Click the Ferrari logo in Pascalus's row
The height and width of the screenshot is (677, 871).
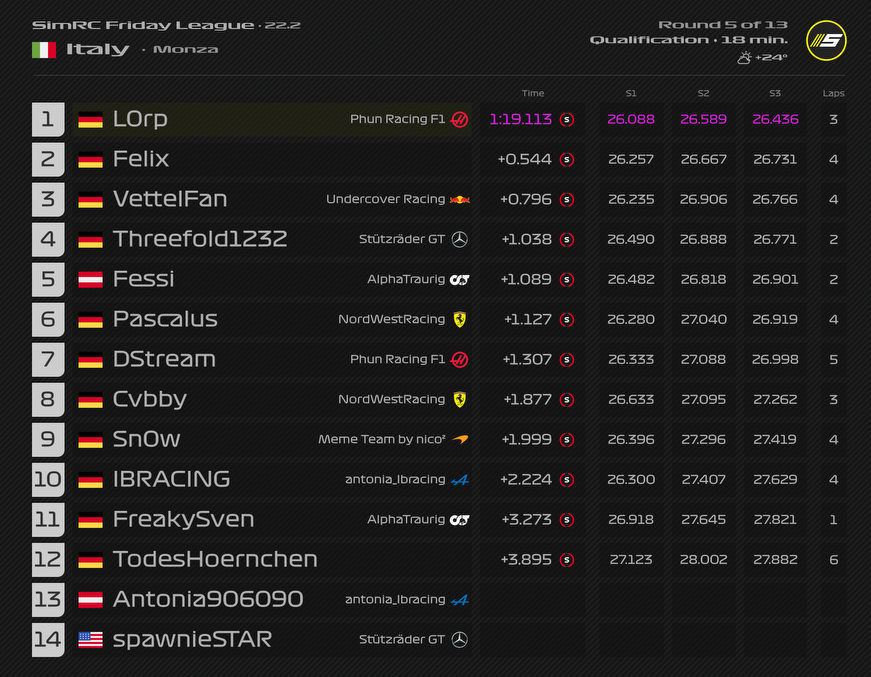[459, 319]
